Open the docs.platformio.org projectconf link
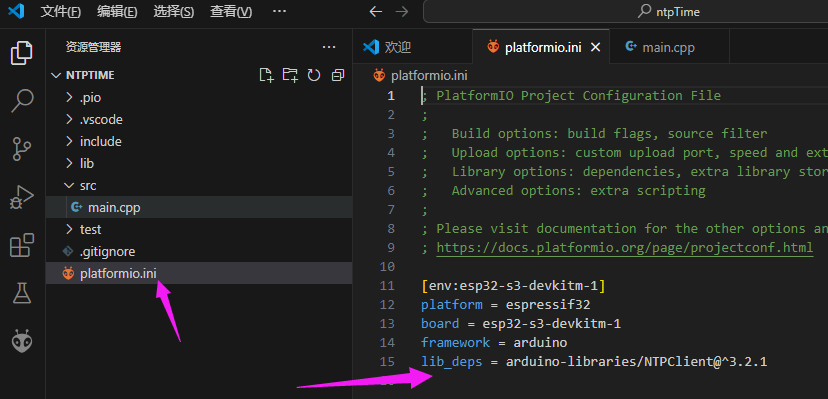The image size is (828, 399). (625, 248)
